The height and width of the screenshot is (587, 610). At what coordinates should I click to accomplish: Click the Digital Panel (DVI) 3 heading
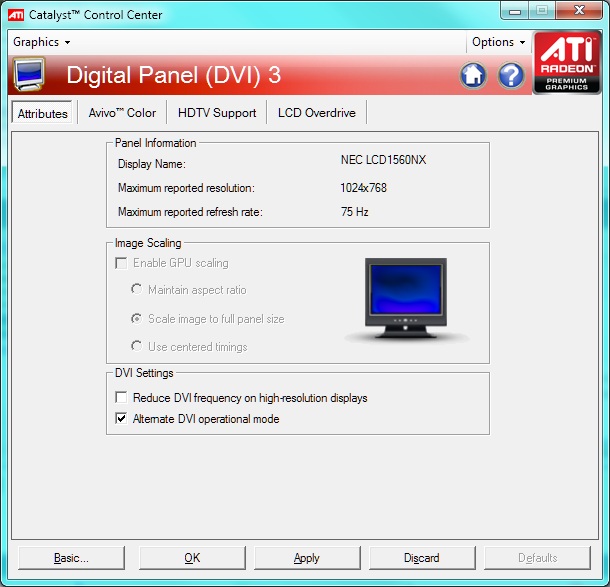(174, 75)
